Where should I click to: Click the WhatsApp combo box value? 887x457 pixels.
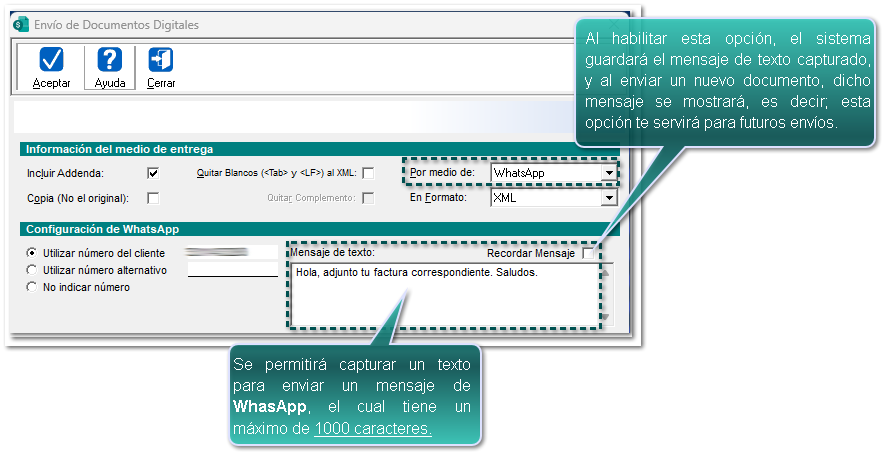coord(545,173)
